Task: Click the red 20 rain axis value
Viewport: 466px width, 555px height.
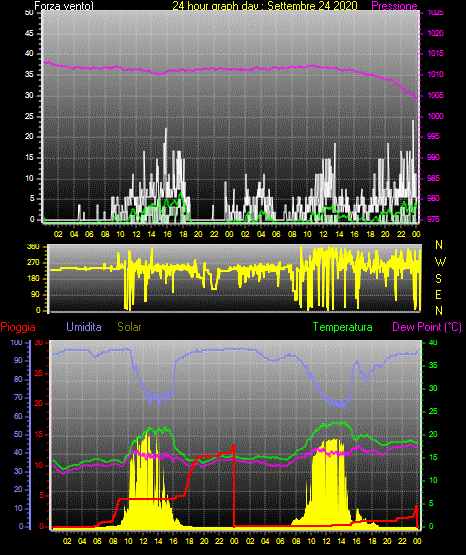Action: [x=39, y=404]
